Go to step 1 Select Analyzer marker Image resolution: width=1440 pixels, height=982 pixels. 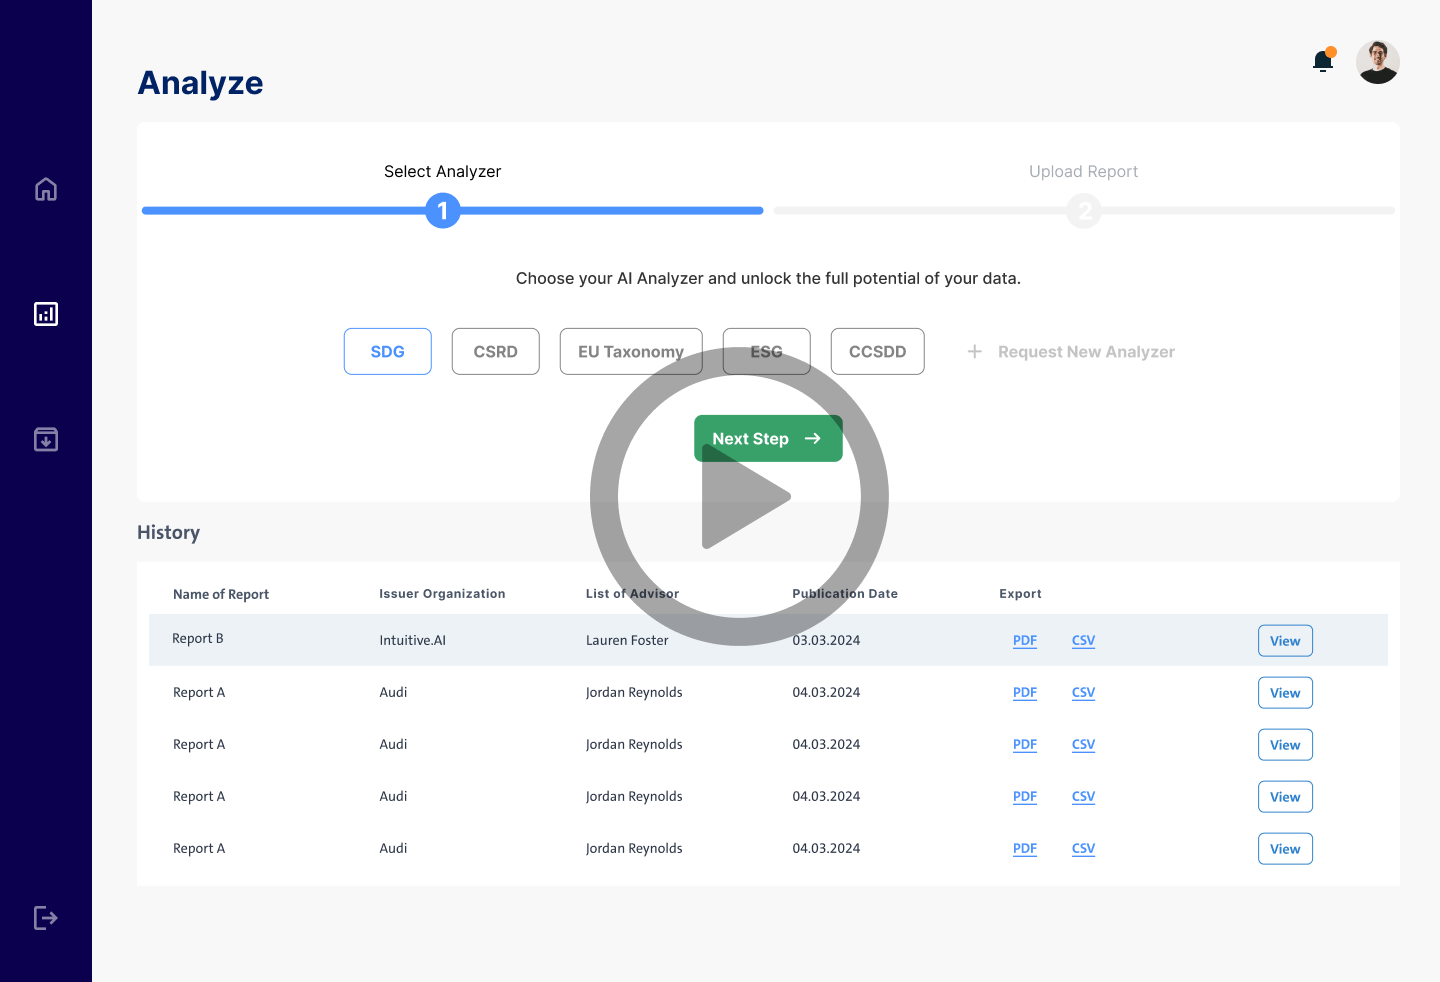(443, 211)
